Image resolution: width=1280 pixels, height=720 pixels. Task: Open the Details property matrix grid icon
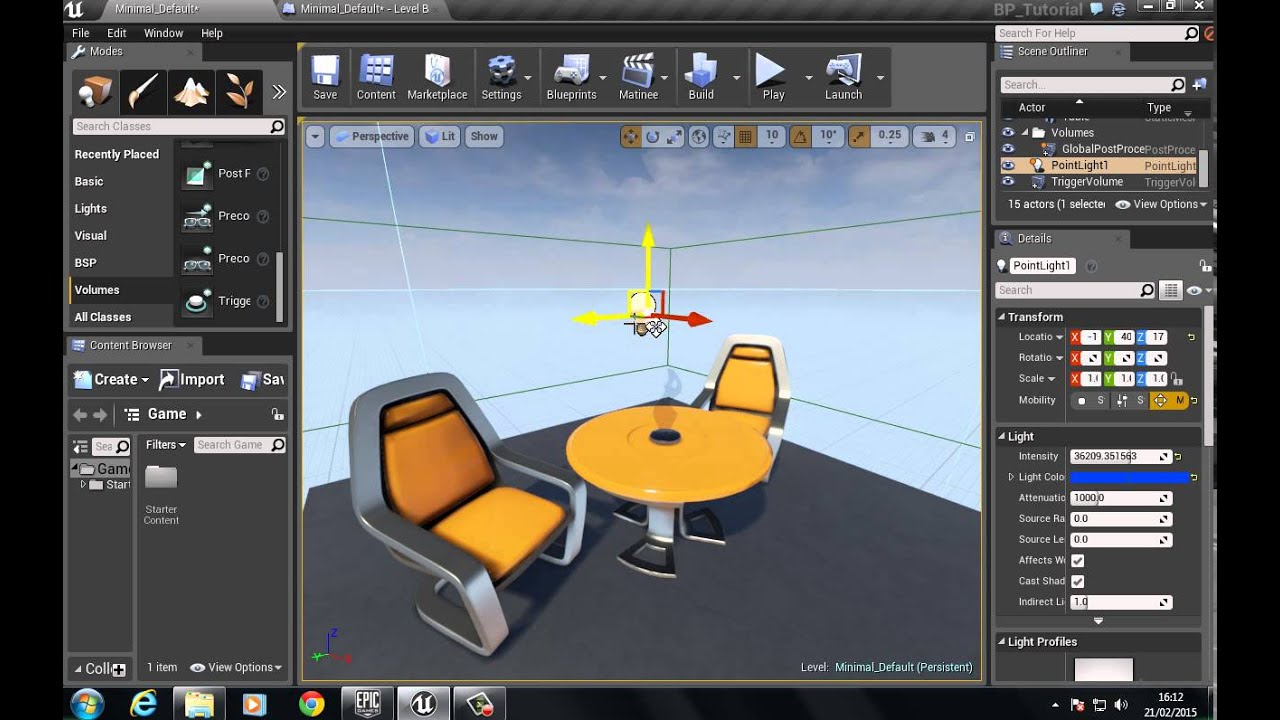[1170, 290]
